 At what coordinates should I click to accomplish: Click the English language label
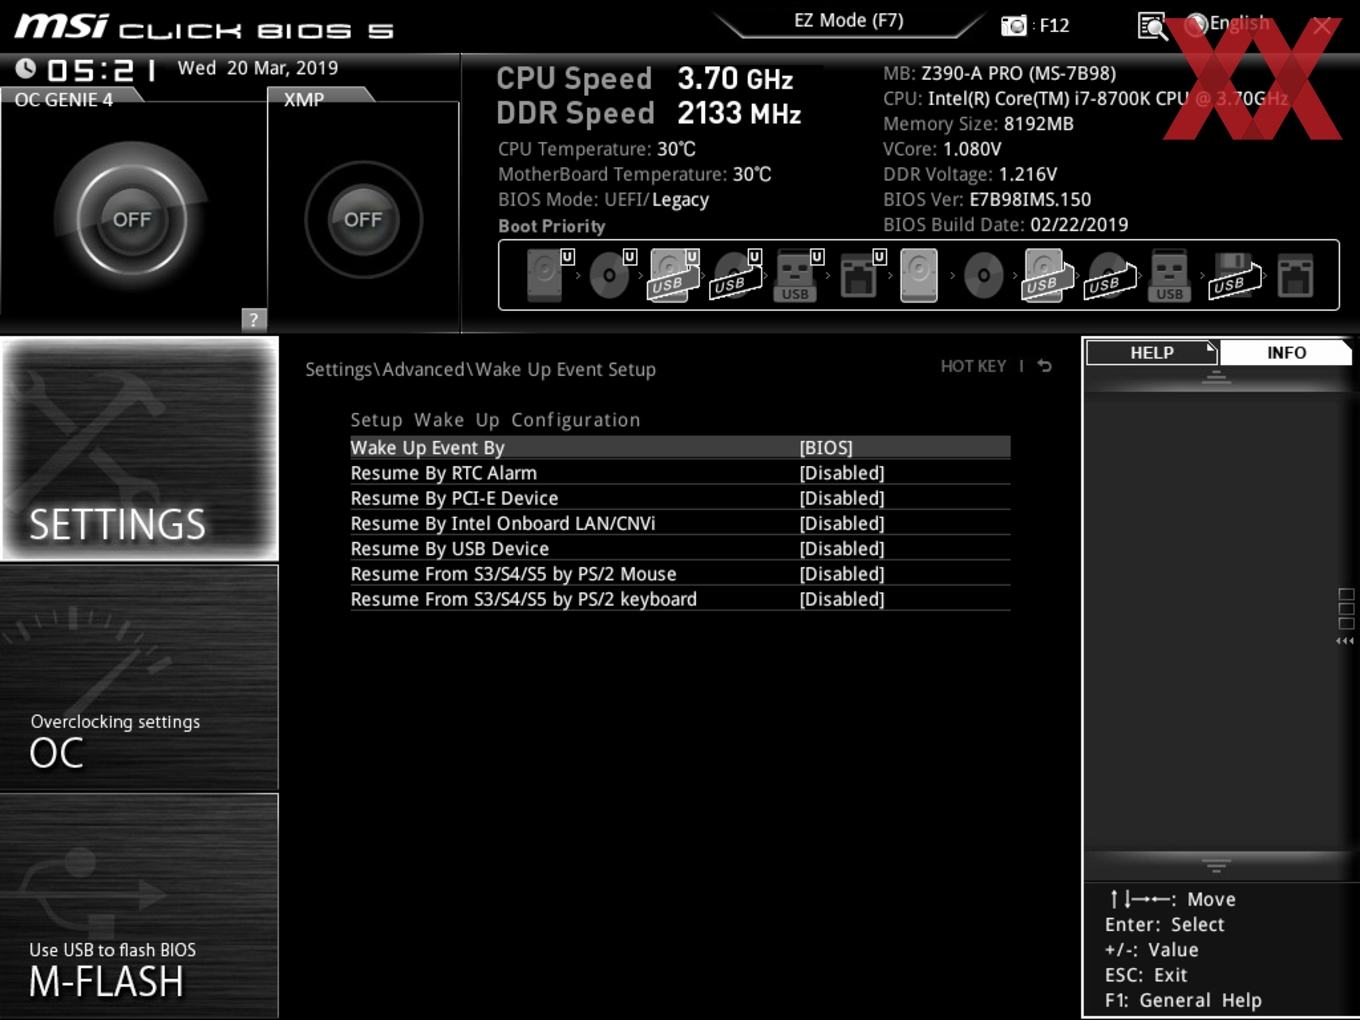1239,23
